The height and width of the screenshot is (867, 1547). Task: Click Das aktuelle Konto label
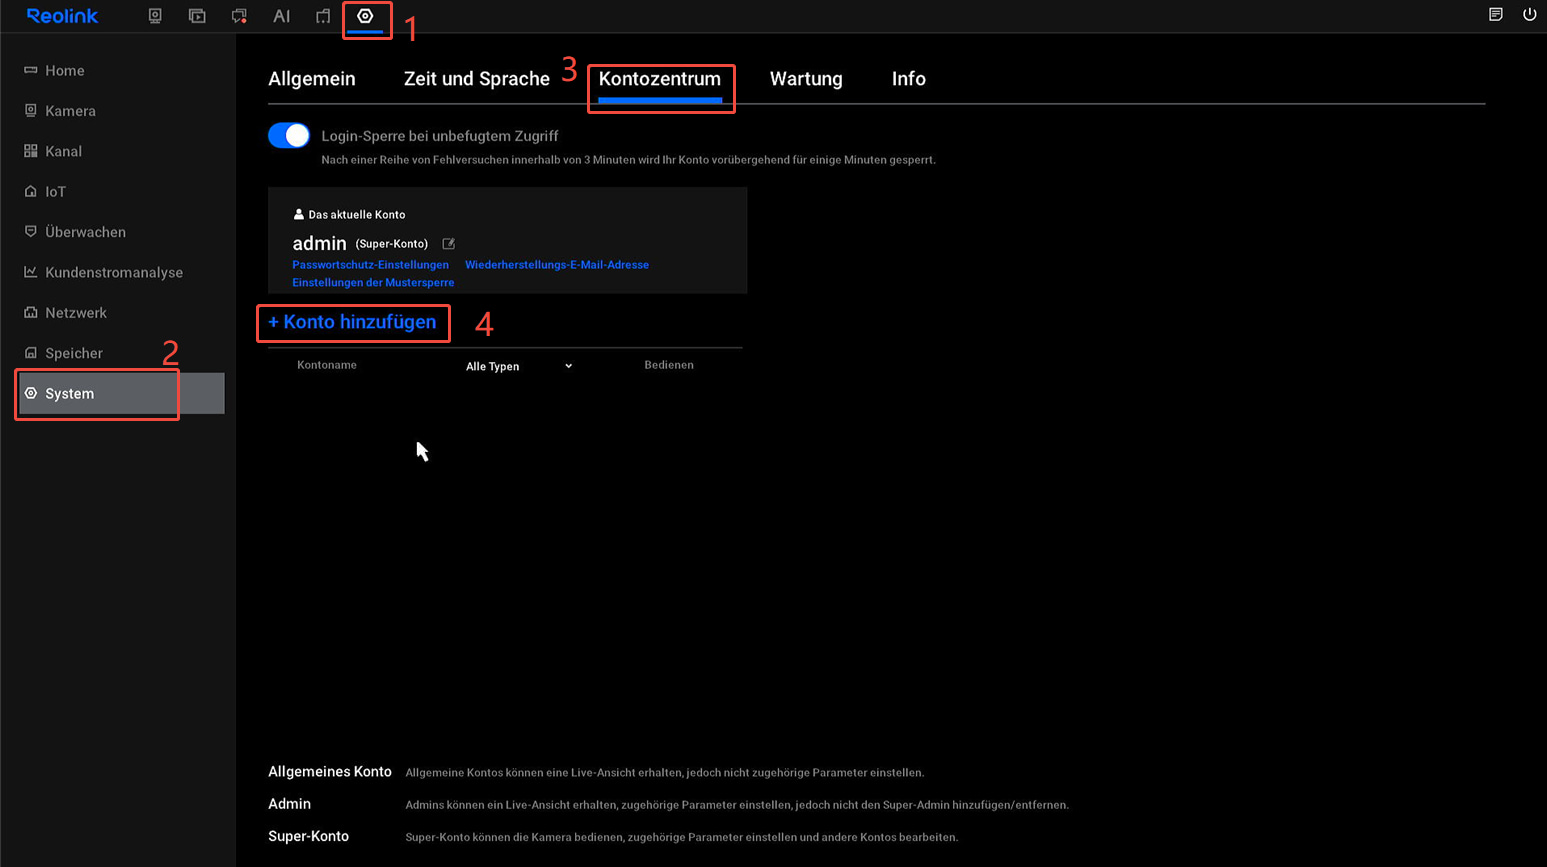pyautogui.click(x=356, y=215)
